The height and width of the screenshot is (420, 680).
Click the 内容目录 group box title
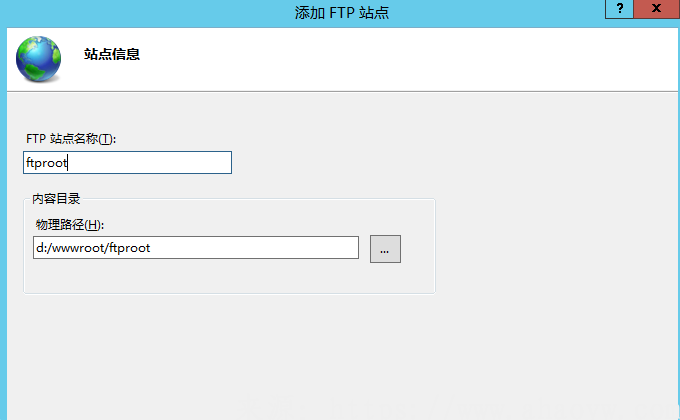point(56,199)
